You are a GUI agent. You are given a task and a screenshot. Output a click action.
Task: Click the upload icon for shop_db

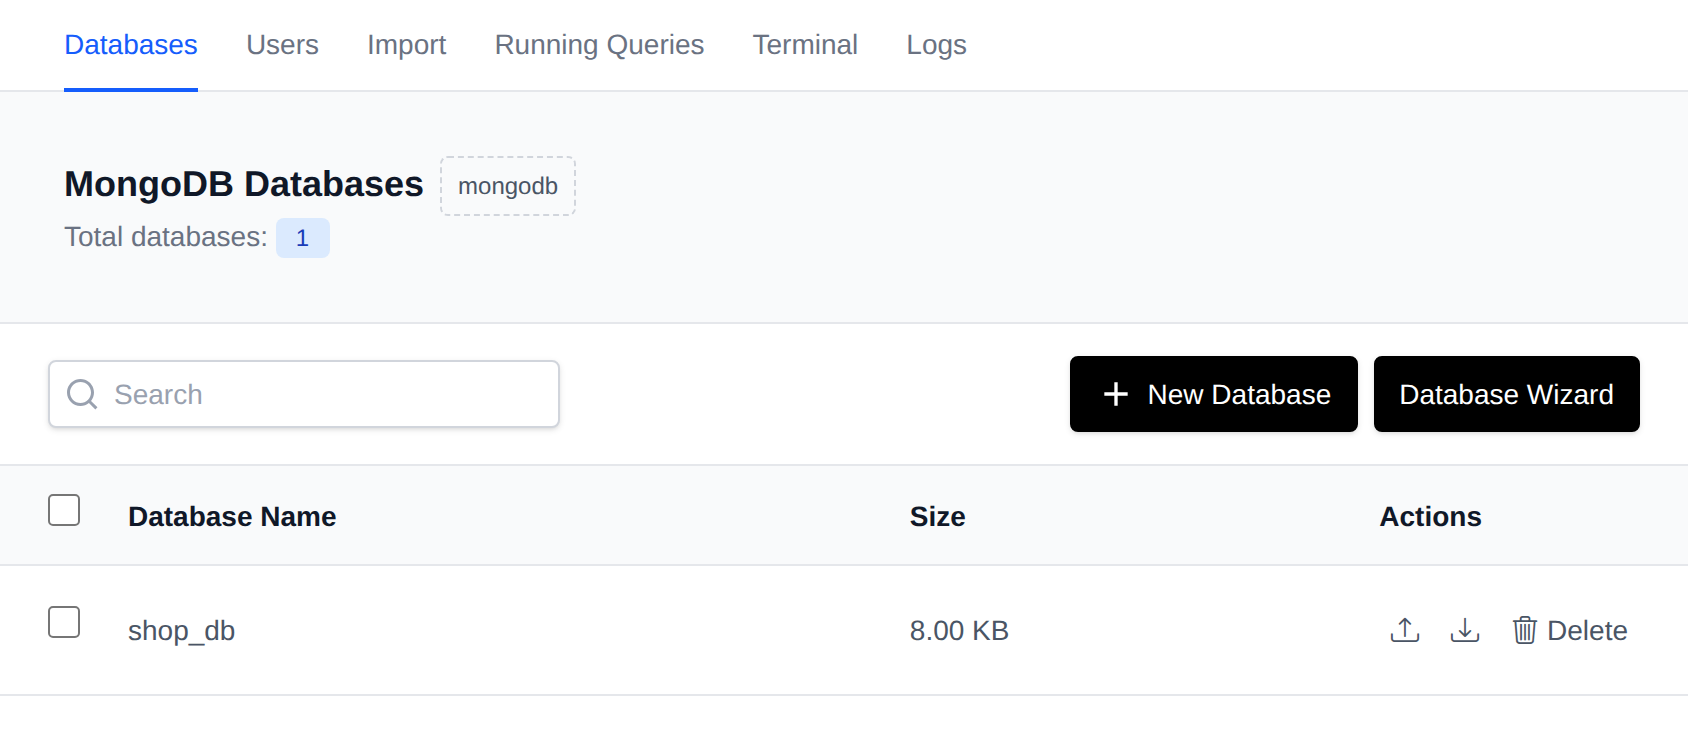[x=1405, y=630]
